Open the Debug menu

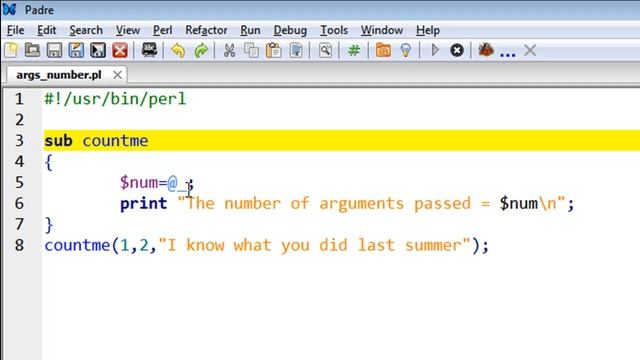pos(290,30)
